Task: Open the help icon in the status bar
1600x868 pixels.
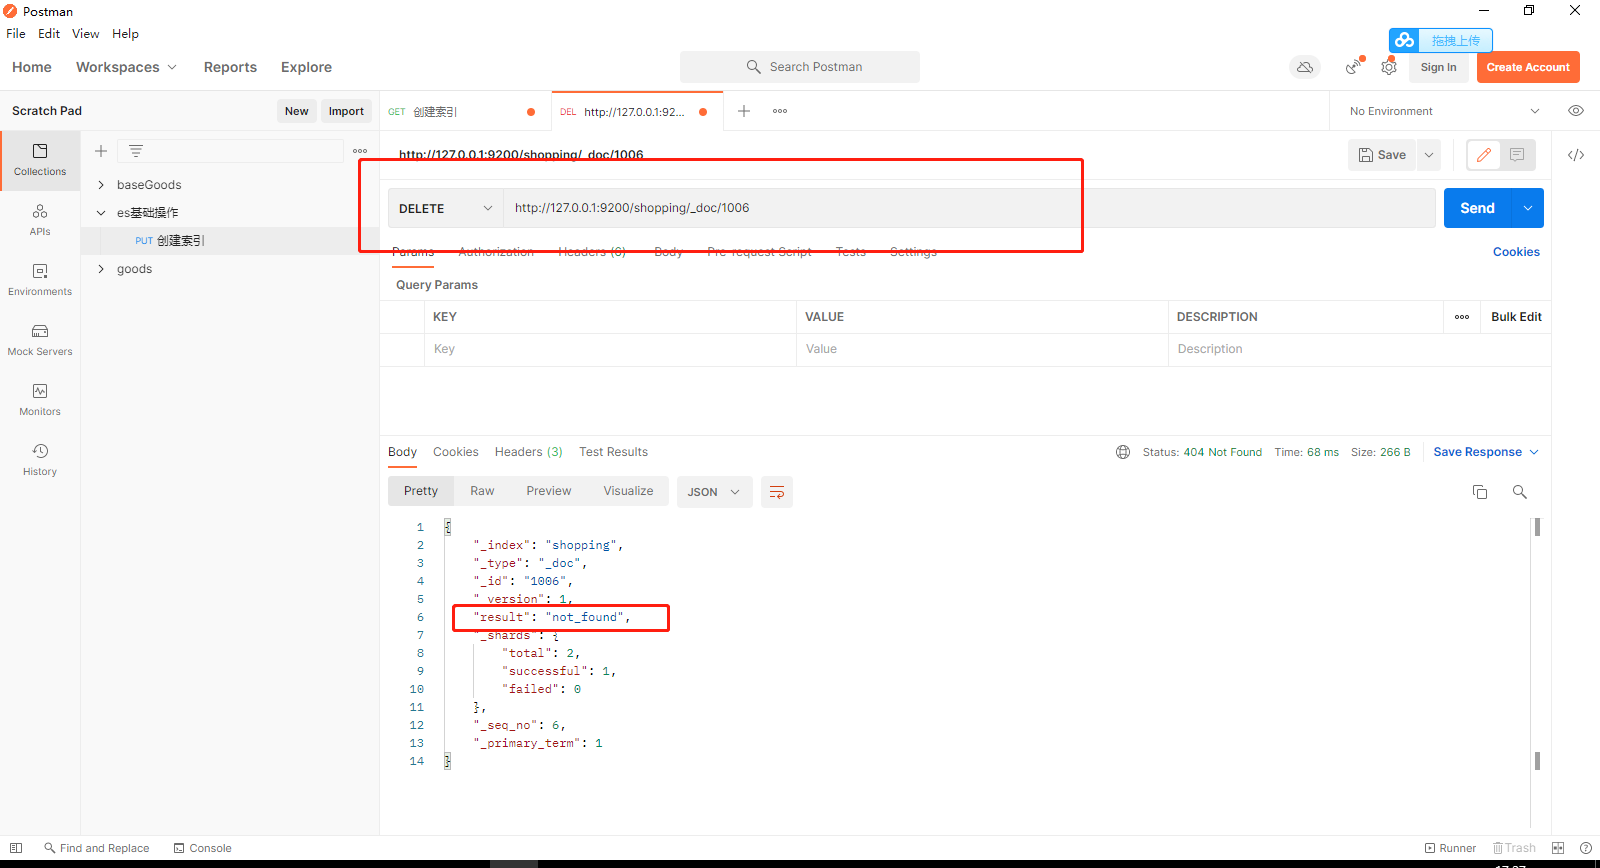Action: coord(1586,848)
